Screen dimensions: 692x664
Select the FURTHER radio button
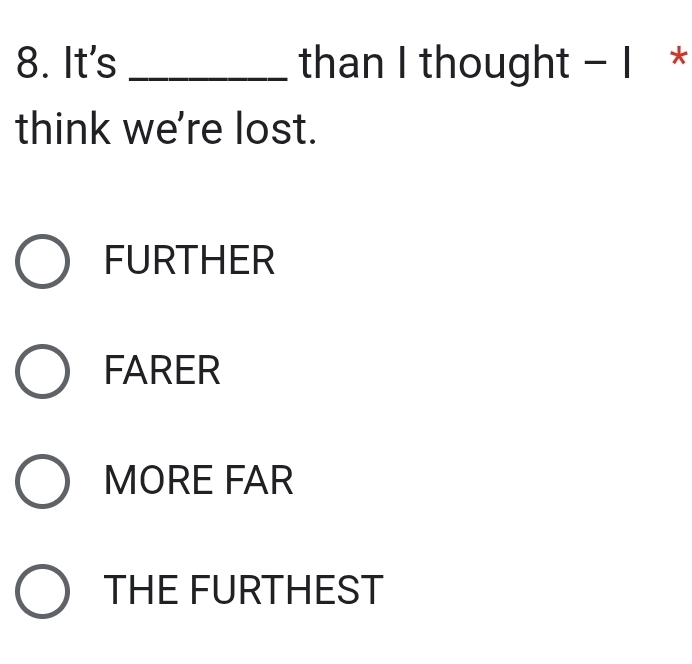pyautogui.click(x=43, y=262)
